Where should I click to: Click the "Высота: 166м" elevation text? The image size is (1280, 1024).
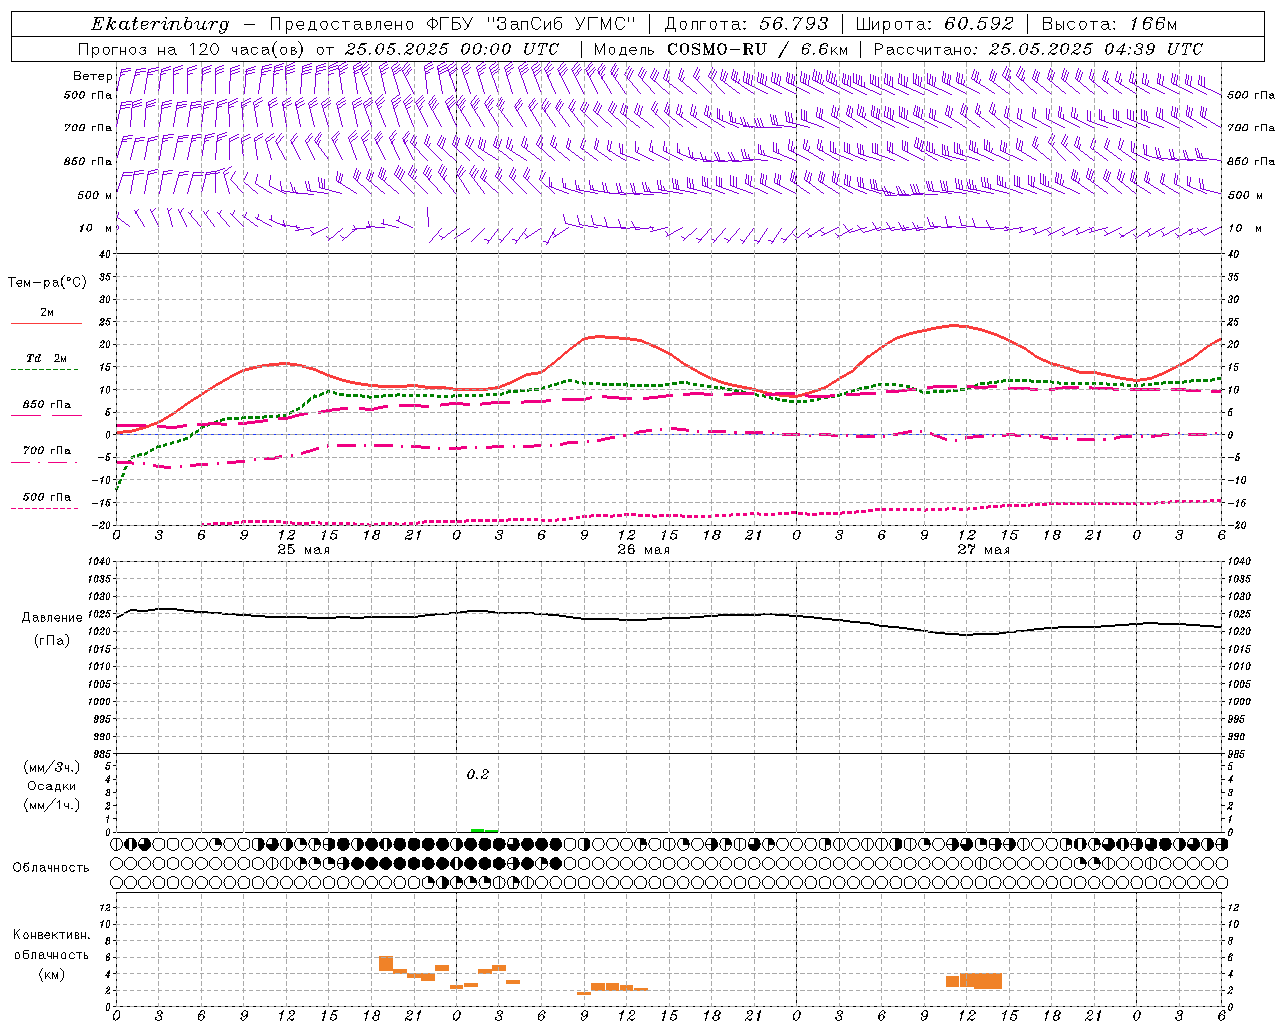click(1109, 24)
